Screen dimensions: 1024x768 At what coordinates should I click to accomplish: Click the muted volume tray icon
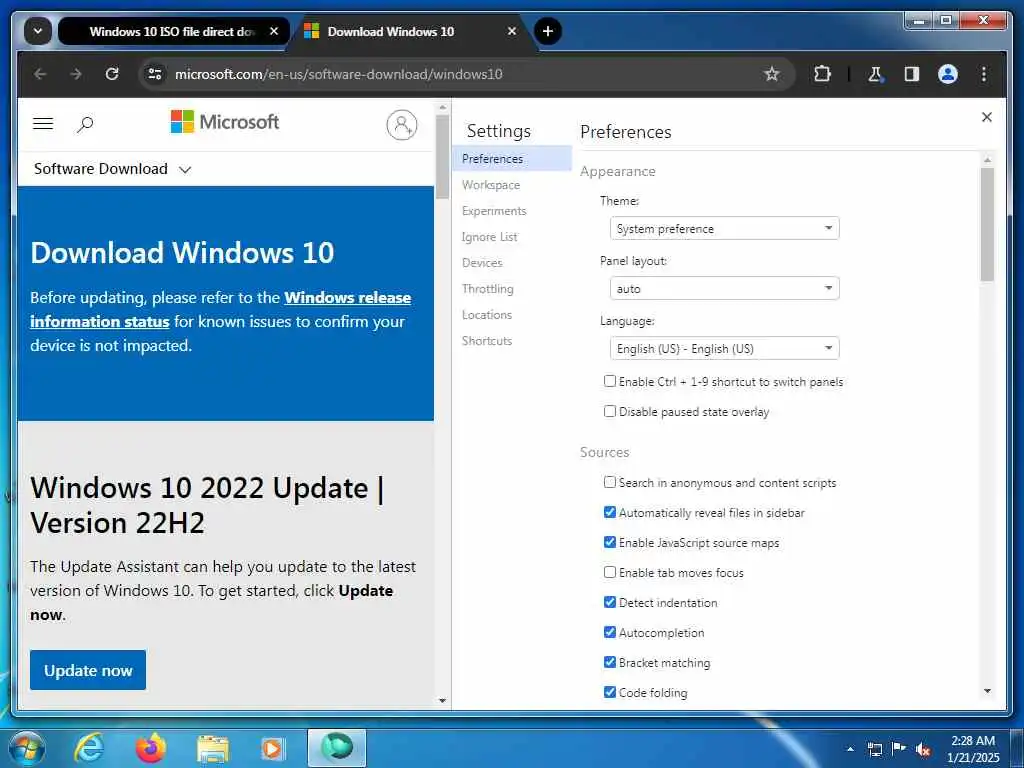click(923, 749)
